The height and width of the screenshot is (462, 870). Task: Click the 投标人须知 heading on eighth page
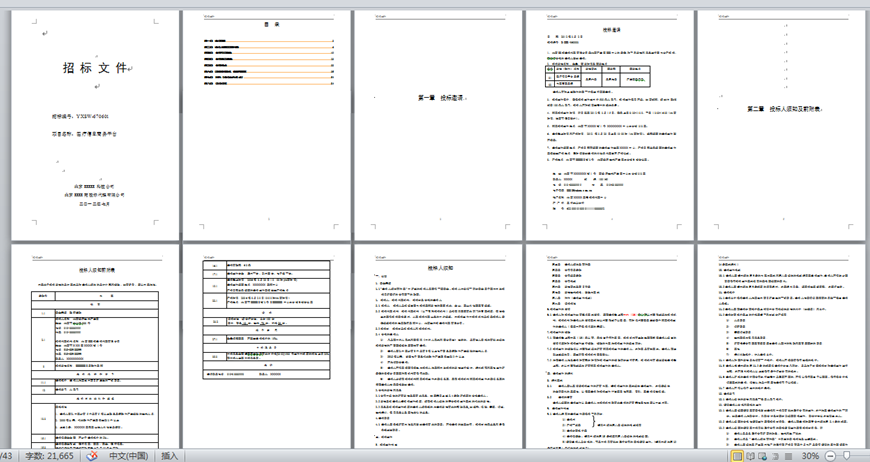coord(441,268)
